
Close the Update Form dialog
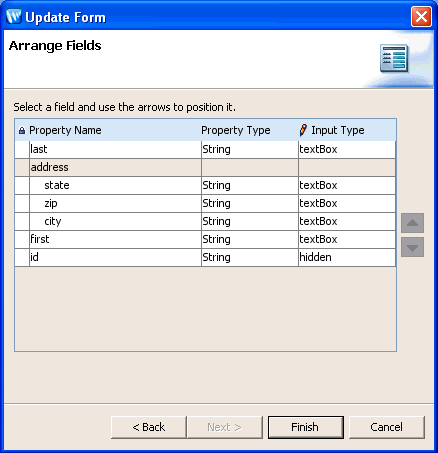tap(421, 17)
